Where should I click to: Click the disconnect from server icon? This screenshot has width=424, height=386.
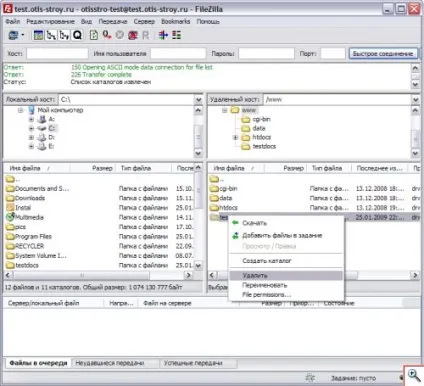pyautogui.click(x=133, y=35)
